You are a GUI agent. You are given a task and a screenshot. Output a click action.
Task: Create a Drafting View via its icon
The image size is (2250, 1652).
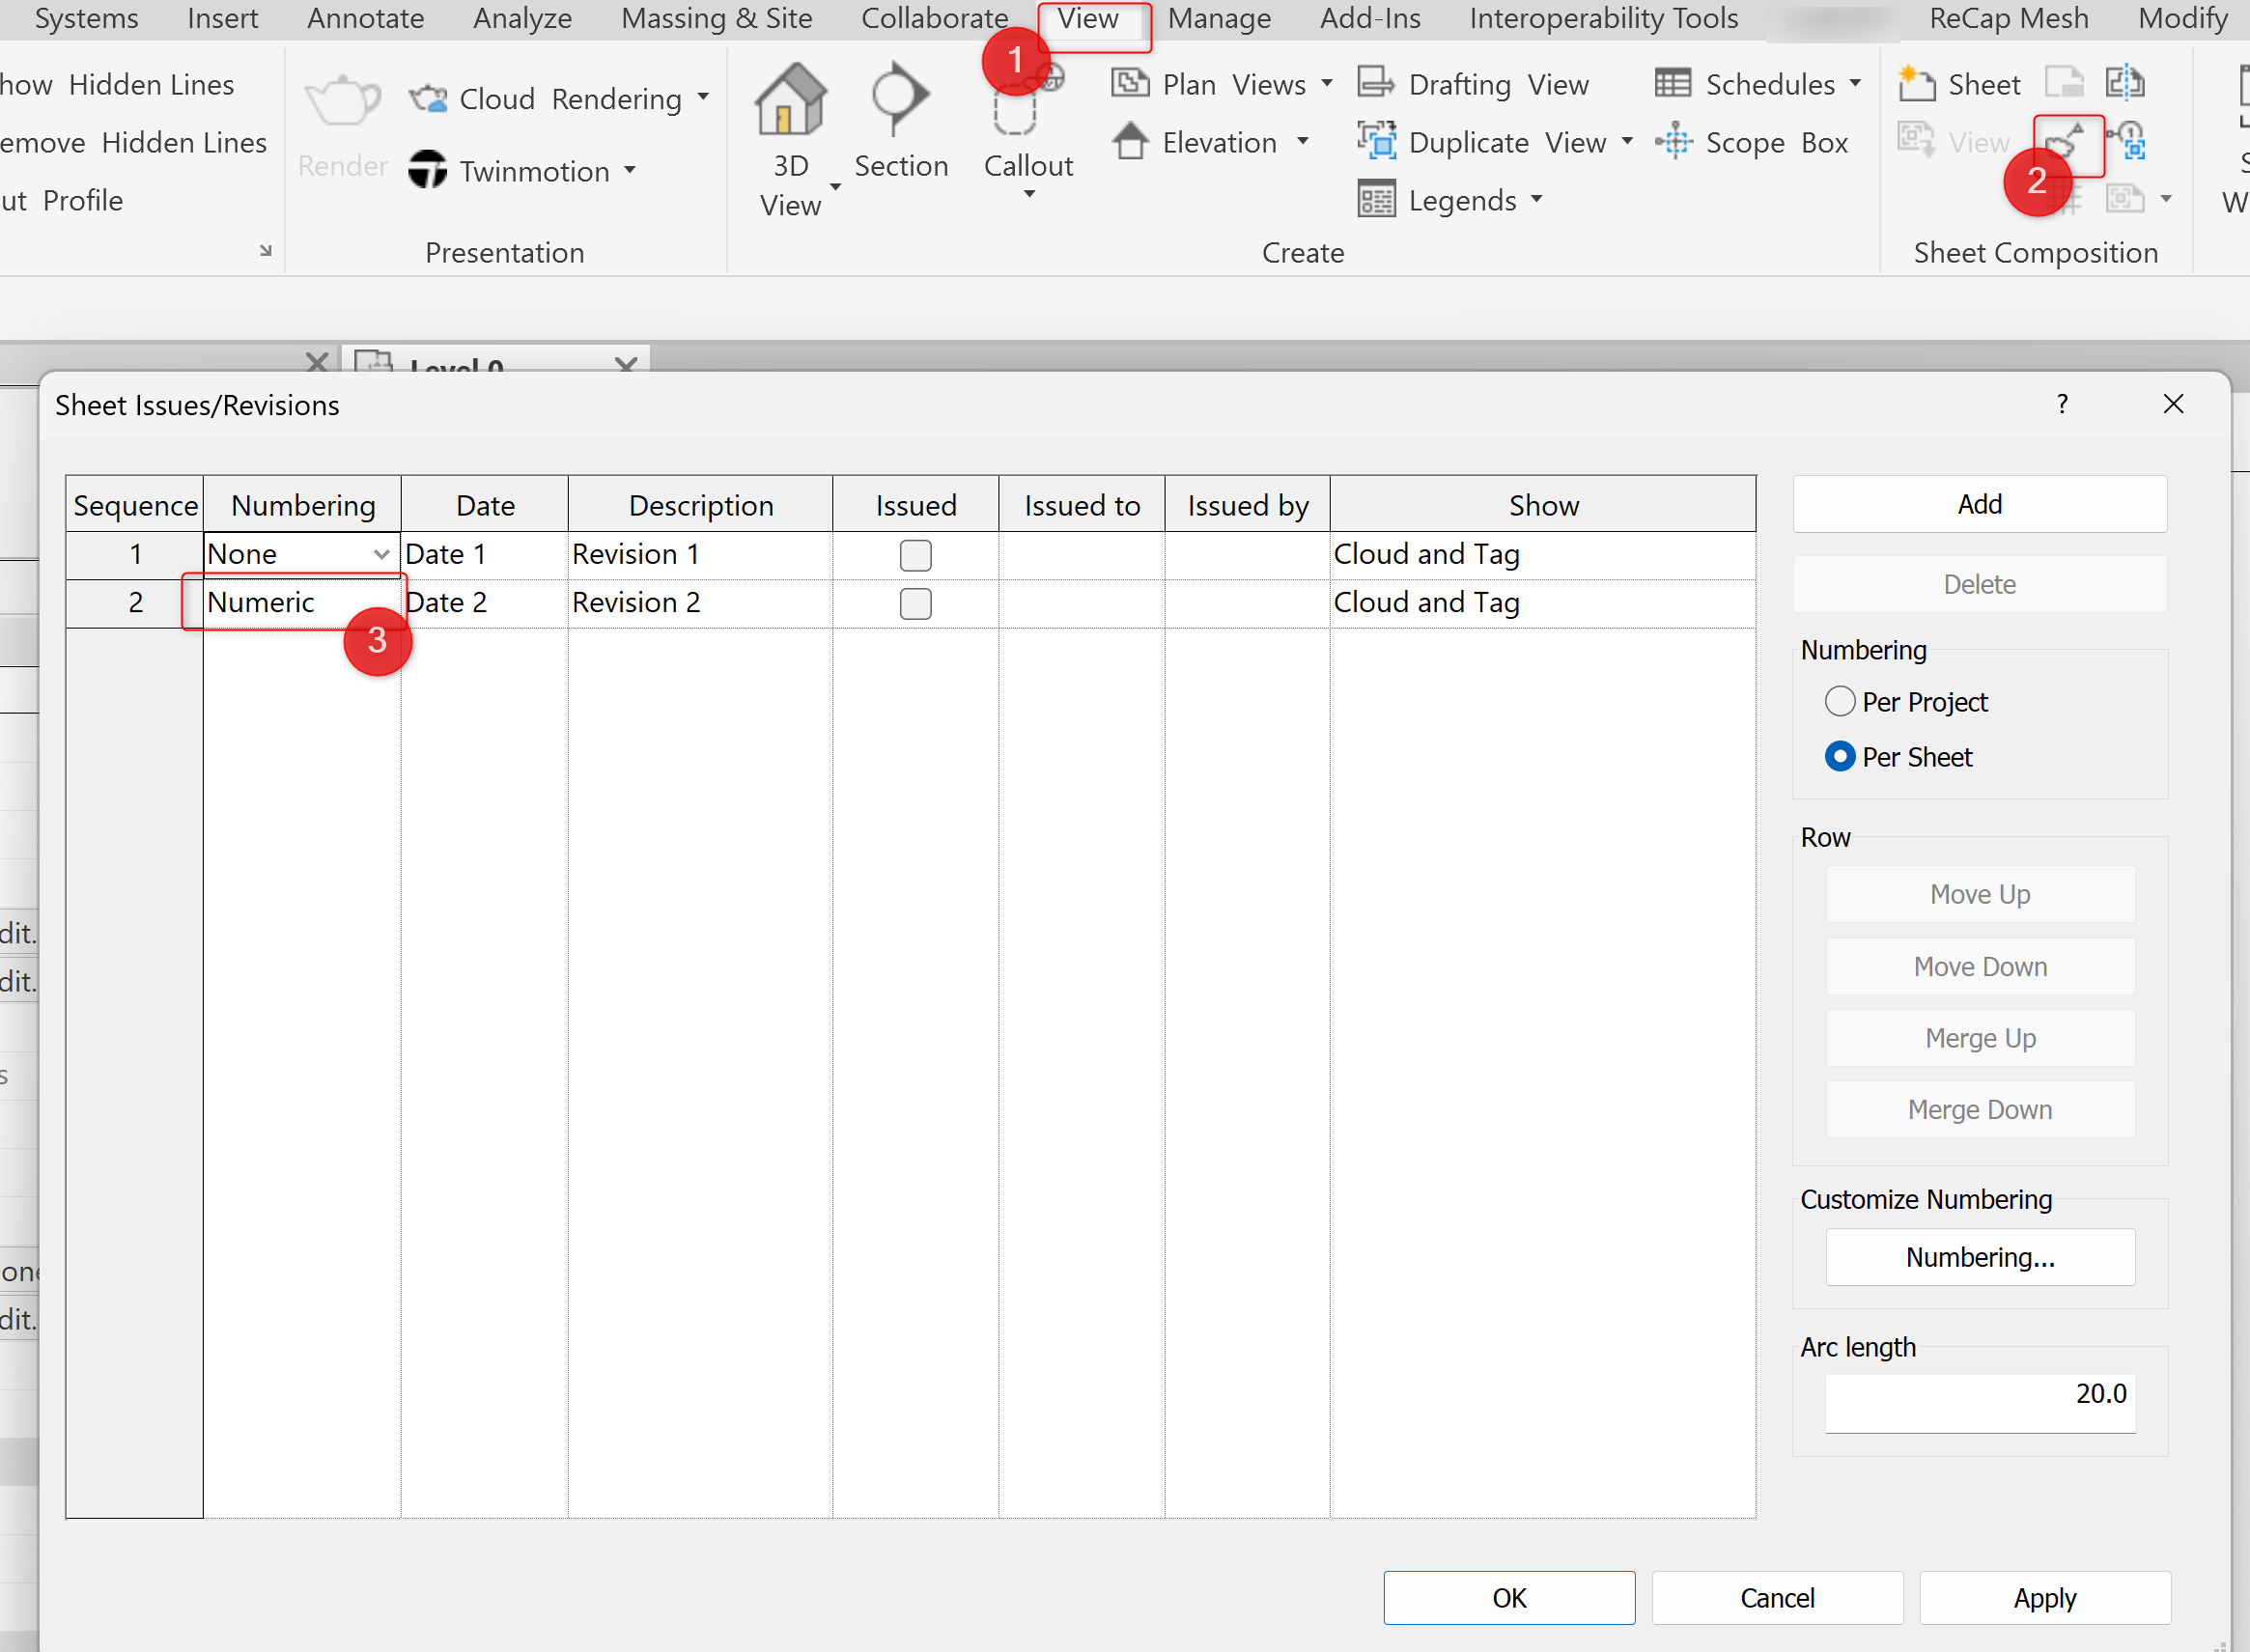coord(1376,83)
